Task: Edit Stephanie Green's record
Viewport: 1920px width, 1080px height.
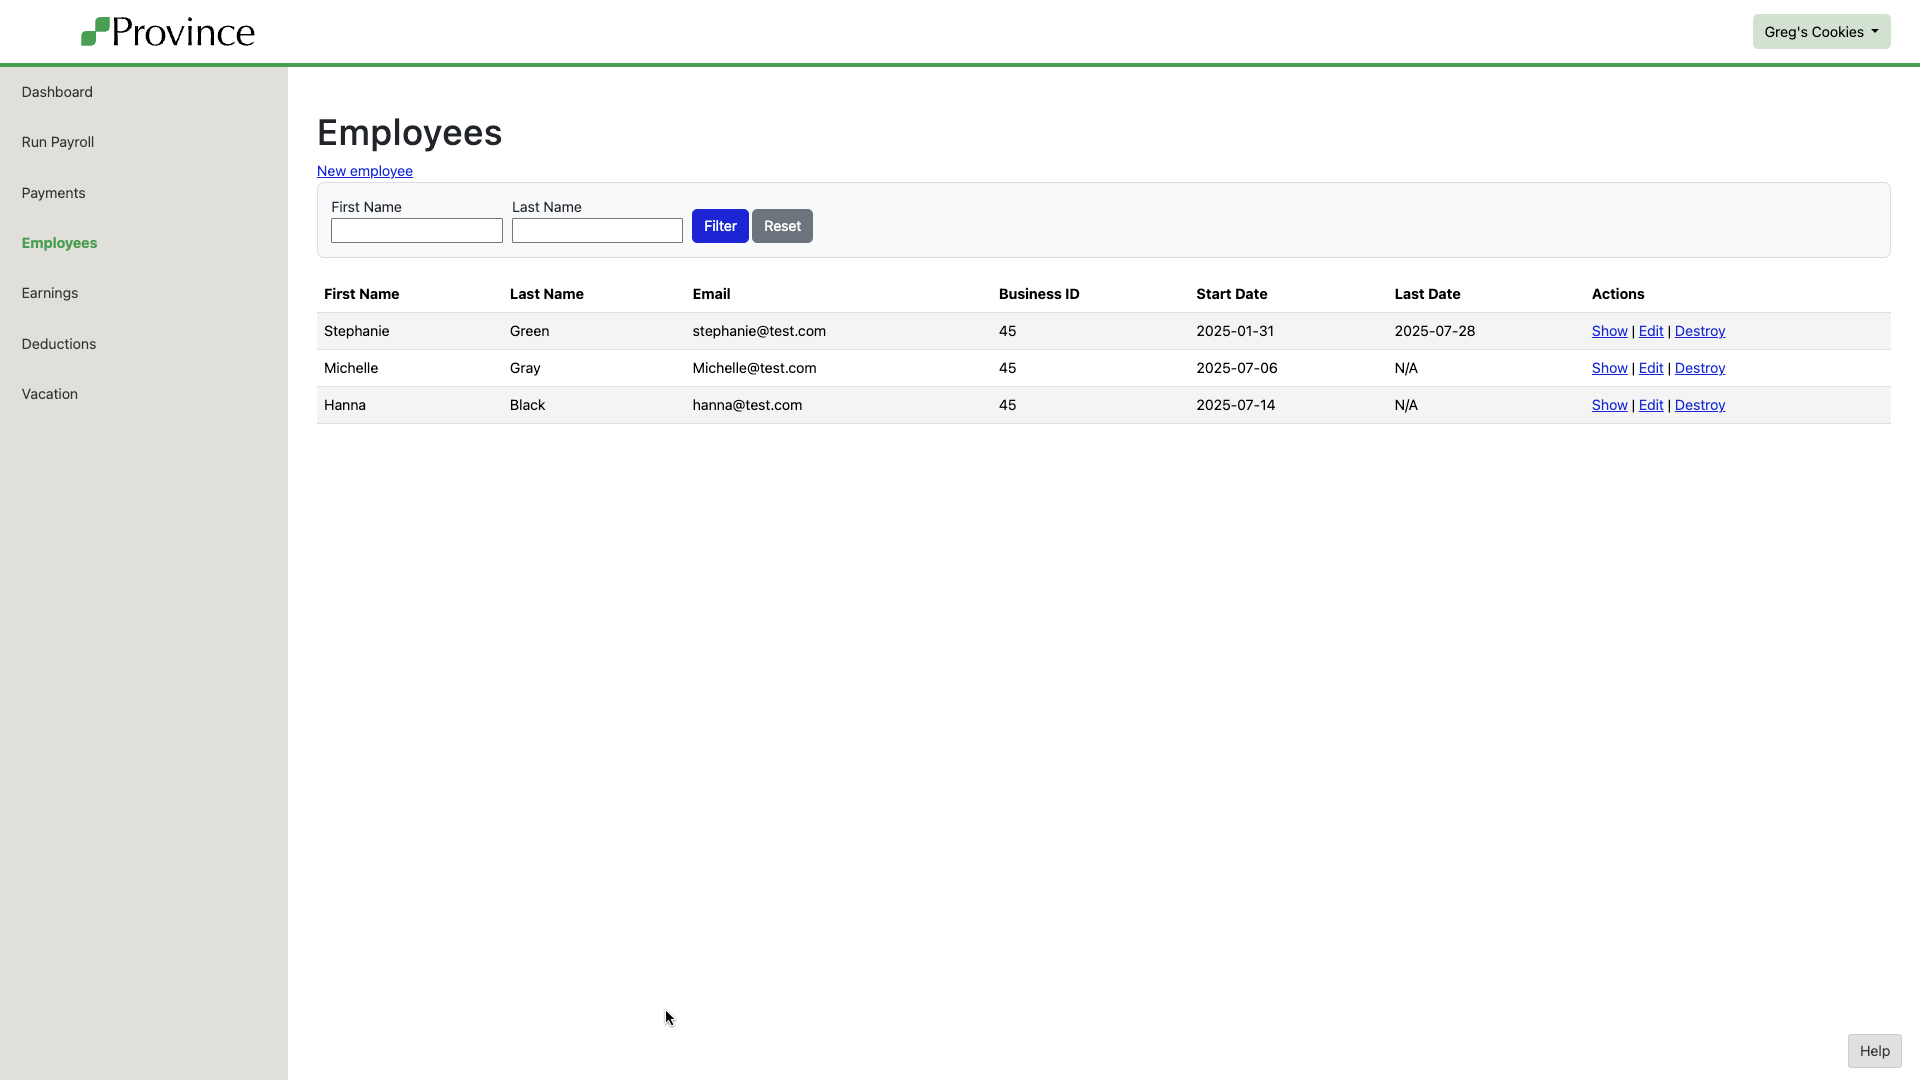Action: (1650, 331)
